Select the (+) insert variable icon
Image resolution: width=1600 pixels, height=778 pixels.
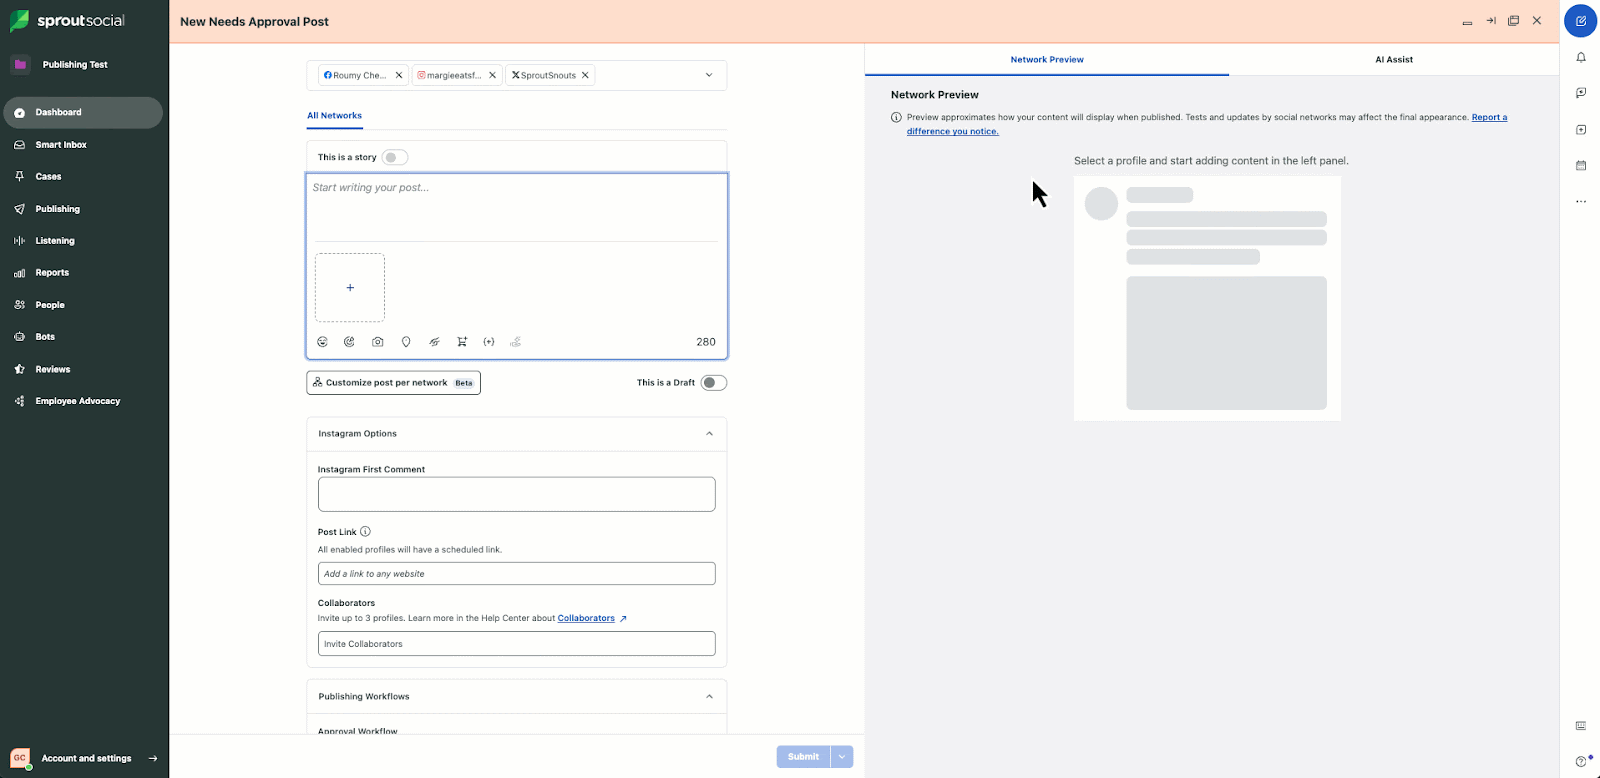489,342
